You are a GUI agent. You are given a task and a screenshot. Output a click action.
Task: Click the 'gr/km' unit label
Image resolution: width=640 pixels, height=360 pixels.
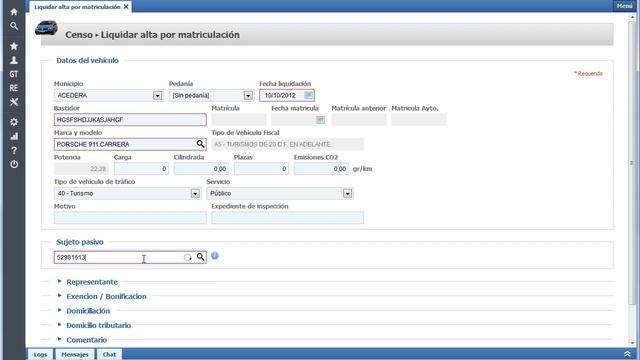362,169
